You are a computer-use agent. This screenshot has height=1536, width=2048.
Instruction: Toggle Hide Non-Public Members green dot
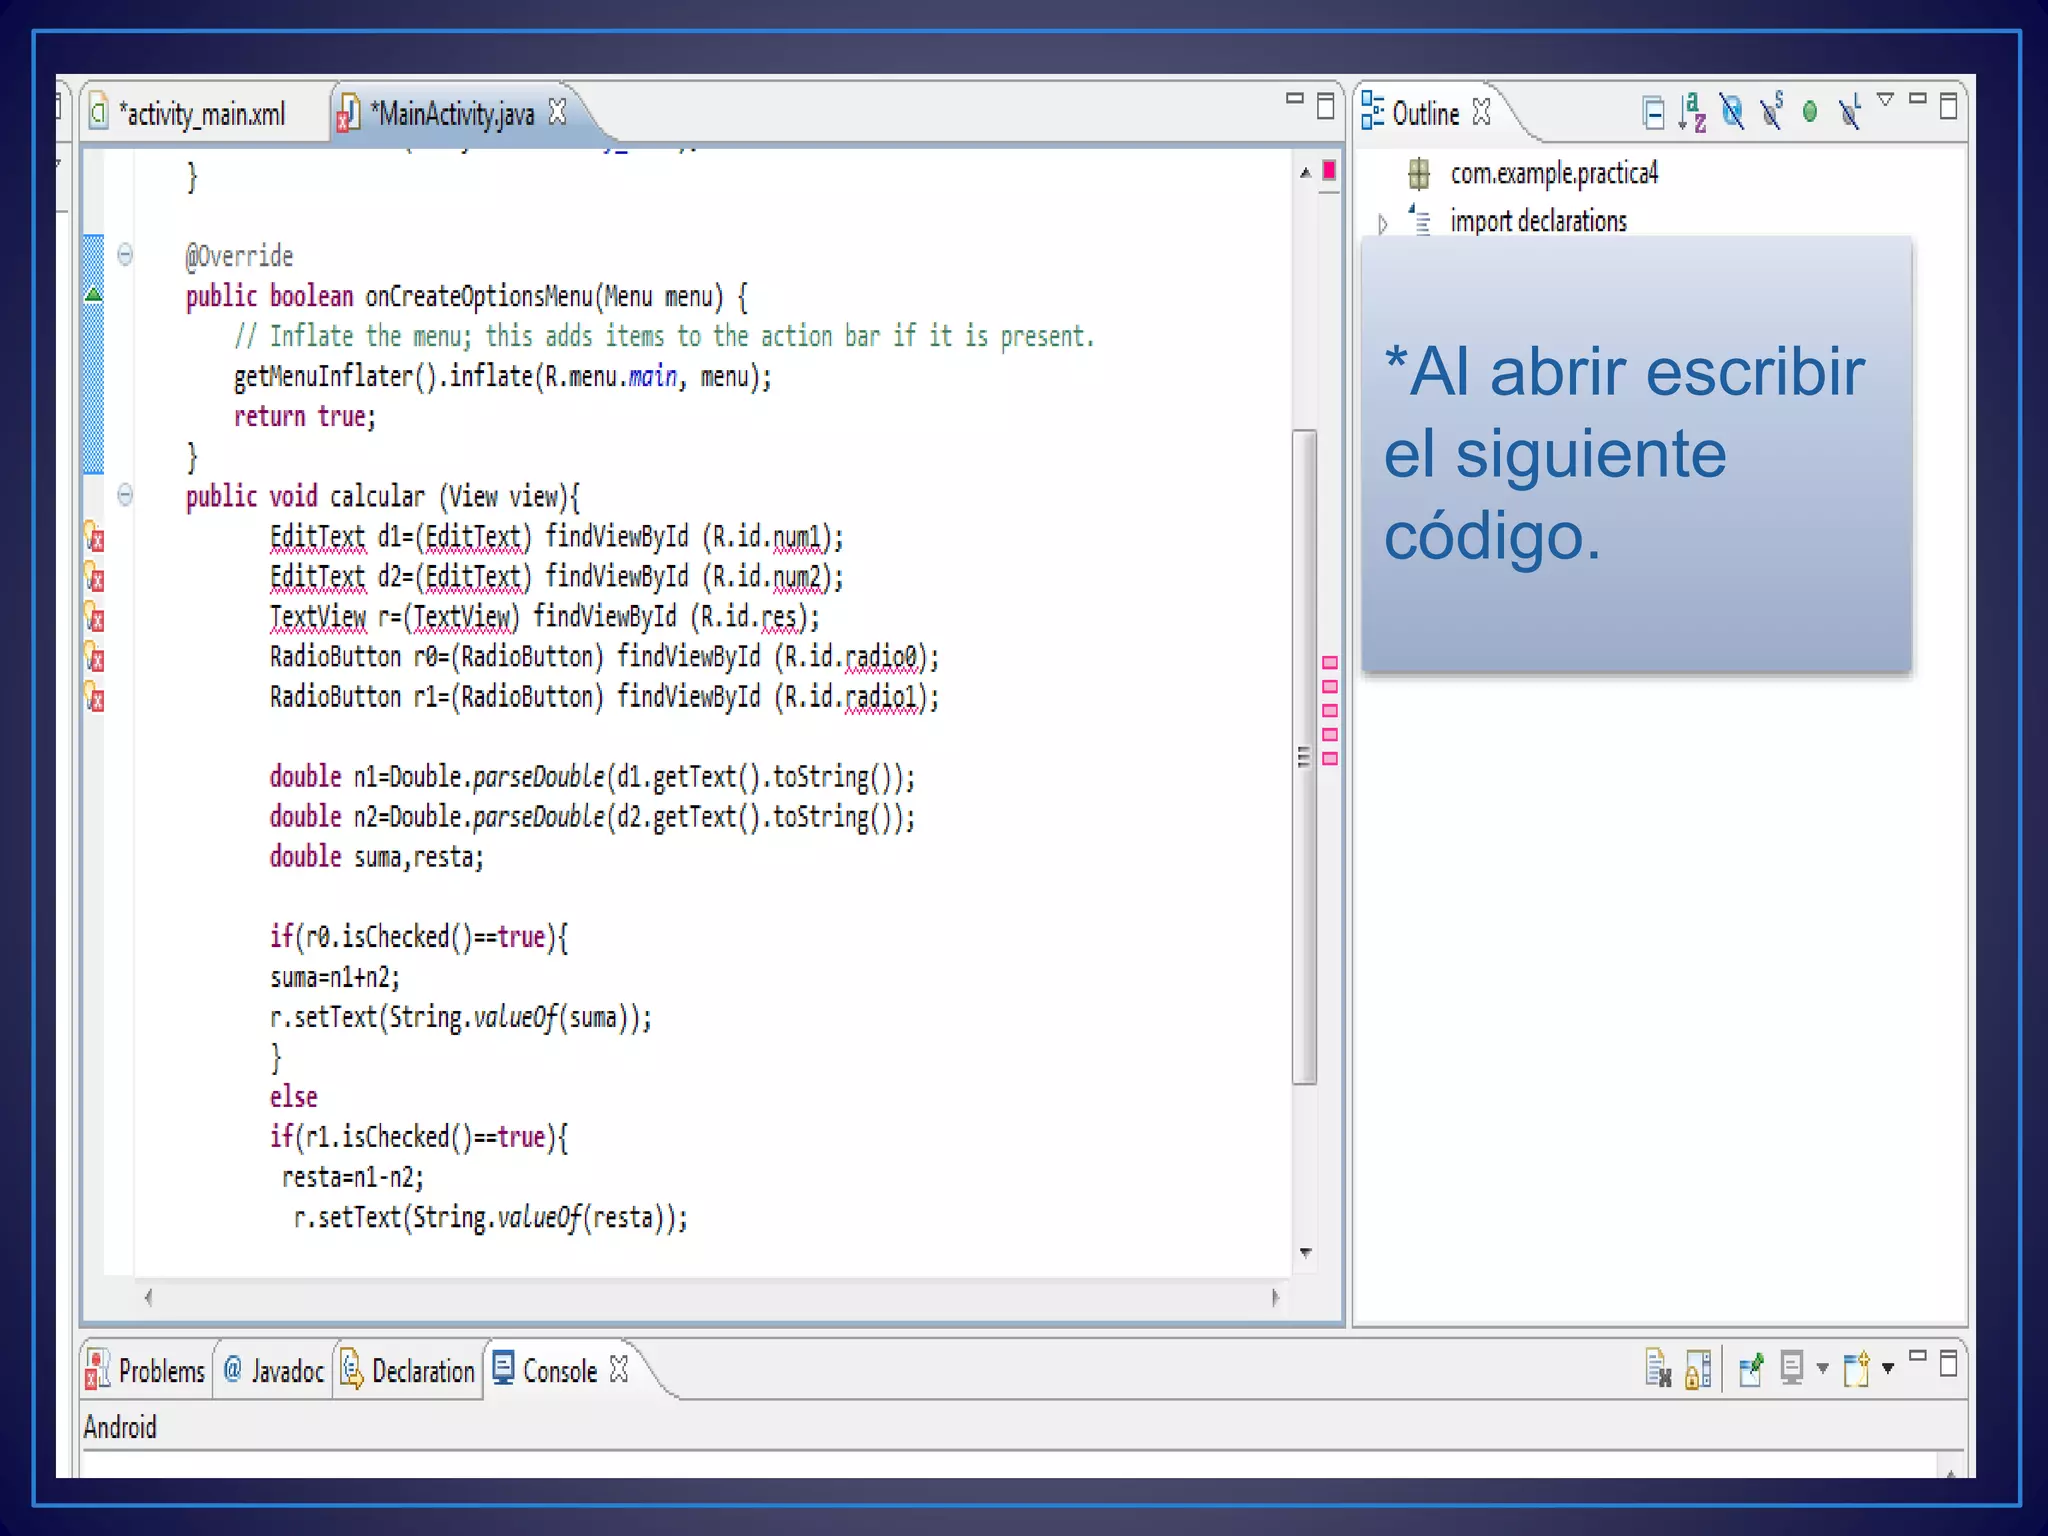(1809, 112)
